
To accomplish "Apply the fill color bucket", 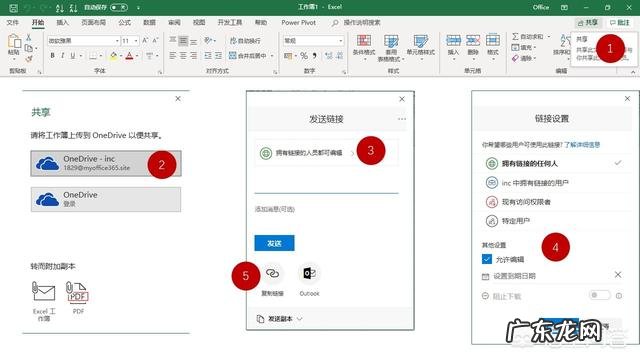I will coord(113,56).
